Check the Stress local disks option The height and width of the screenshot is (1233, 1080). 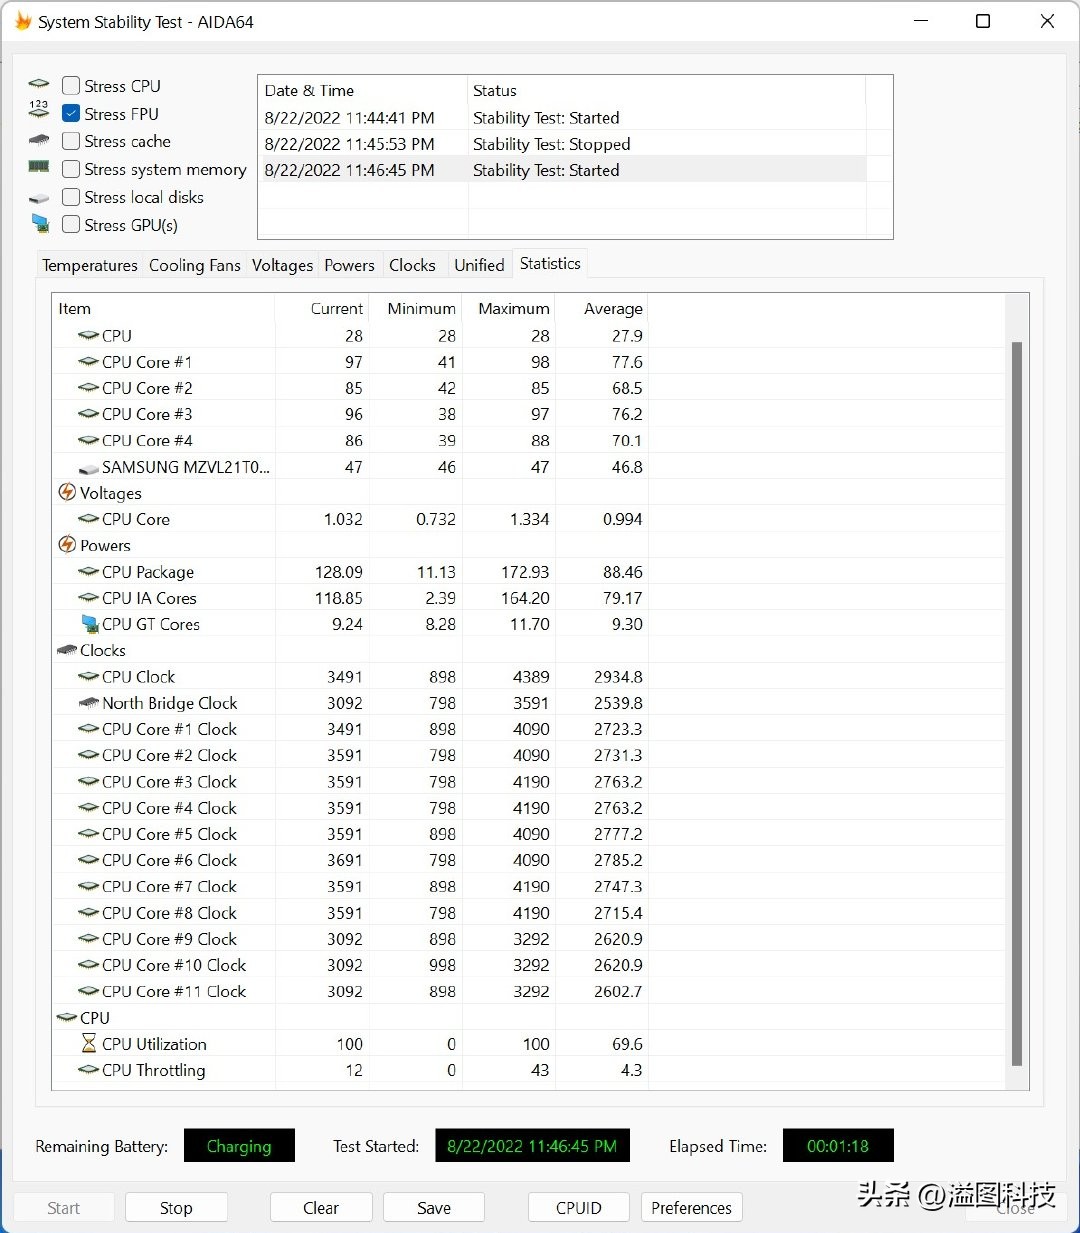click(70, 197)
